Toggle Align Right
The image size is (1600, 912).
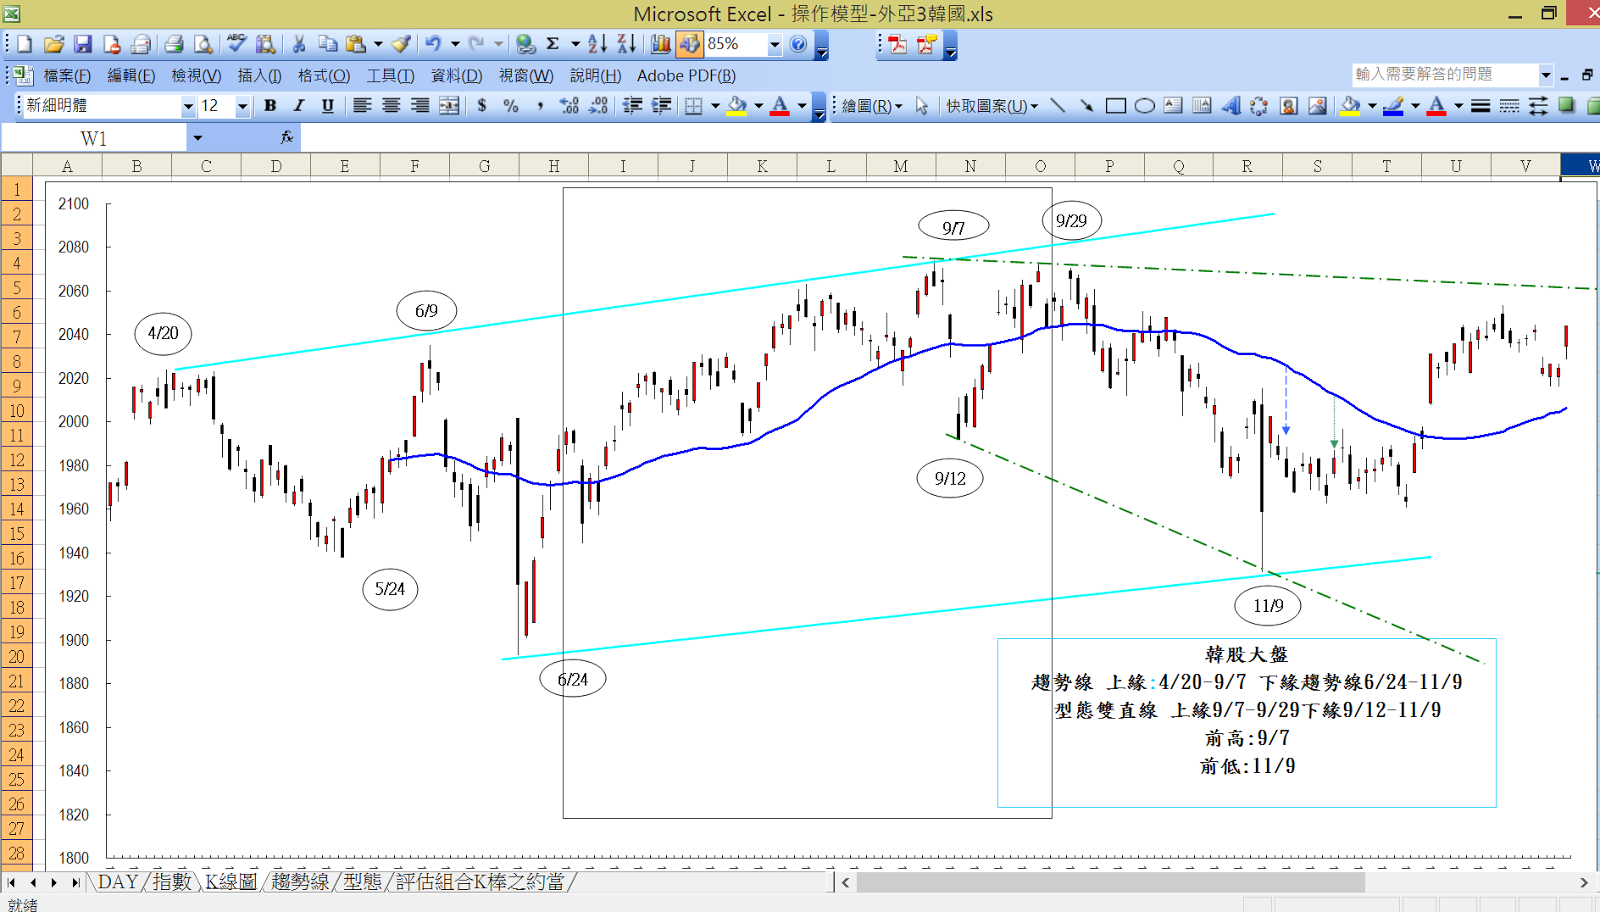[x=420, y=106]
